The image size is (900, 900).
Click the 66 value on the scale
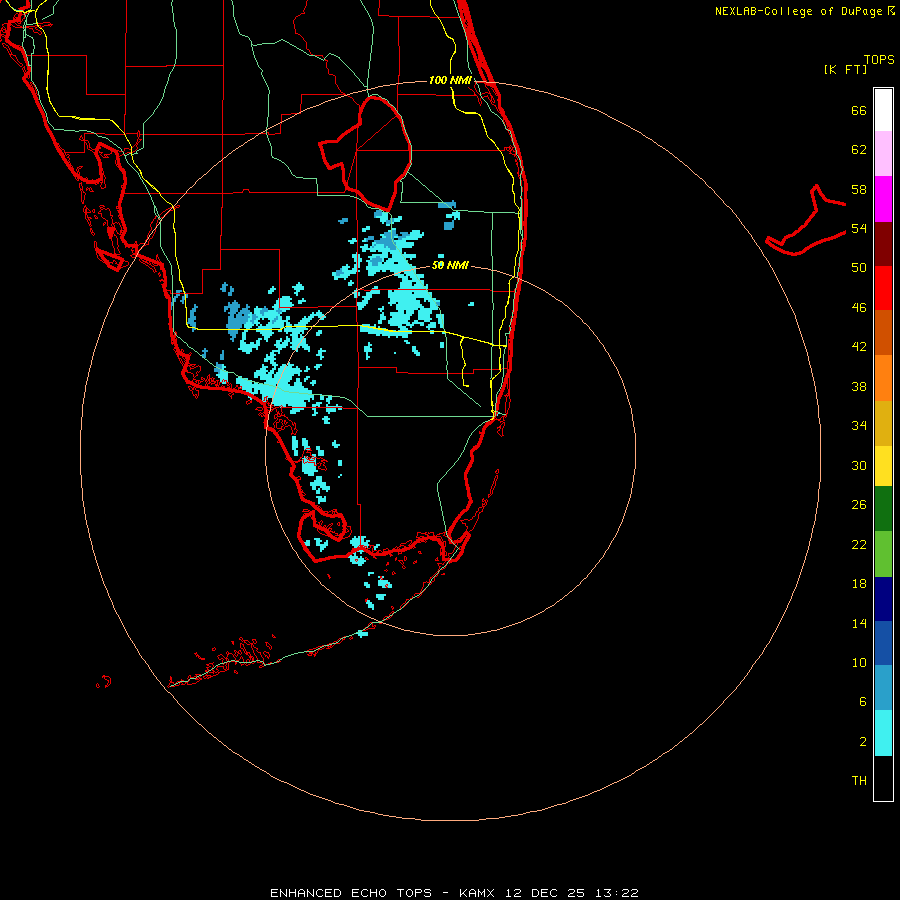point(859,111)
